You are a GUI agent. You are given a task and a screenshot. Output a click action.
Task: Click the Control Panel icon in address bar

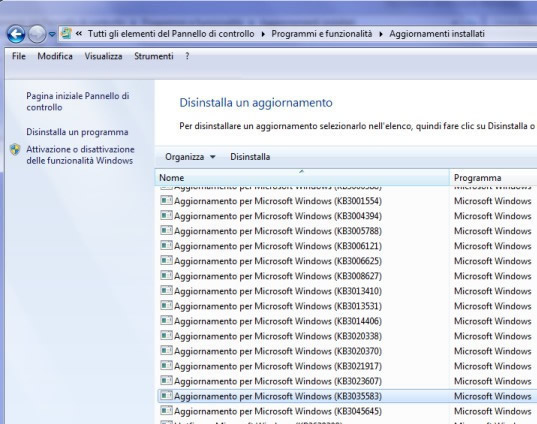point(66,34)
